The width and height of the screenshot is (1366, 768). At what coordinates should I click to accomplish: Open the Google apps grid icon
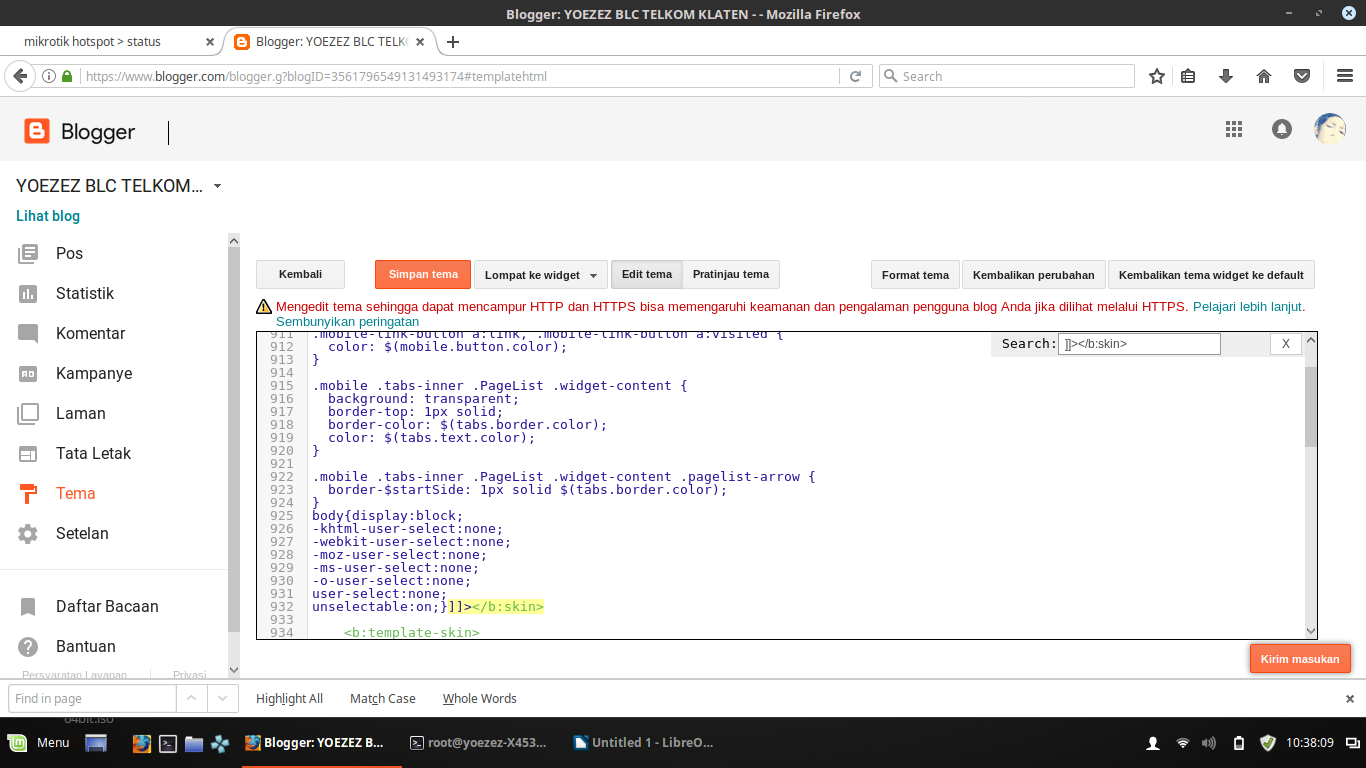pos(1234,129)
